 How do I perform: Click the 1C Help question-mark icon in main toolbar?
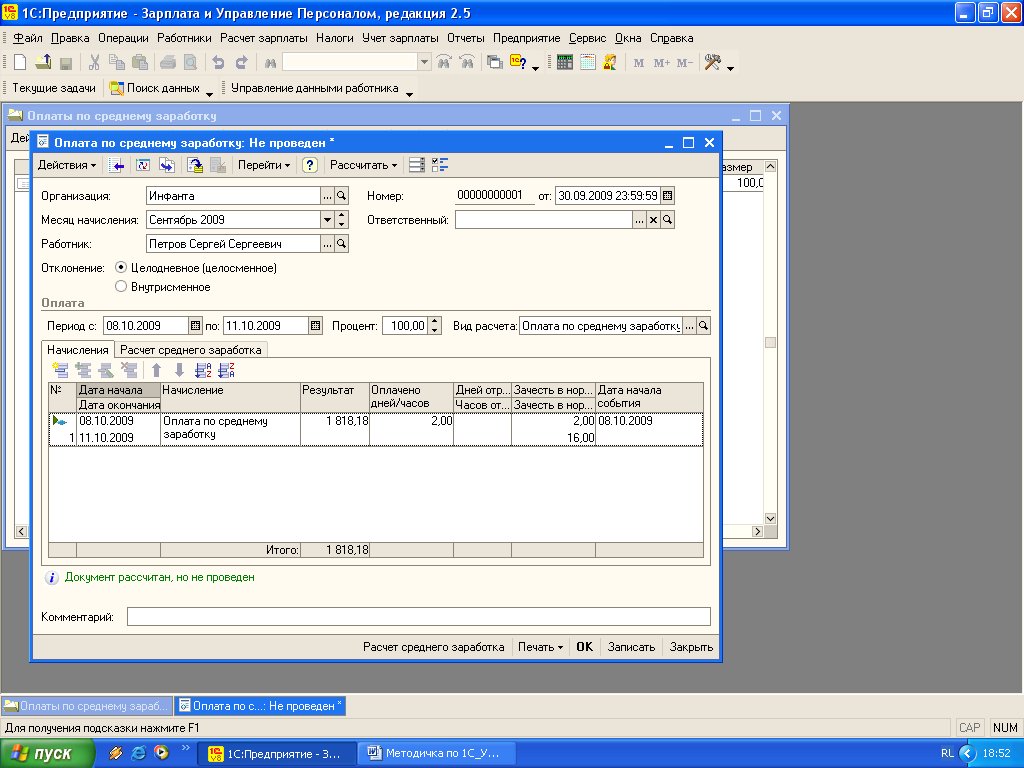pyautogui.click(x=519, y=62)
